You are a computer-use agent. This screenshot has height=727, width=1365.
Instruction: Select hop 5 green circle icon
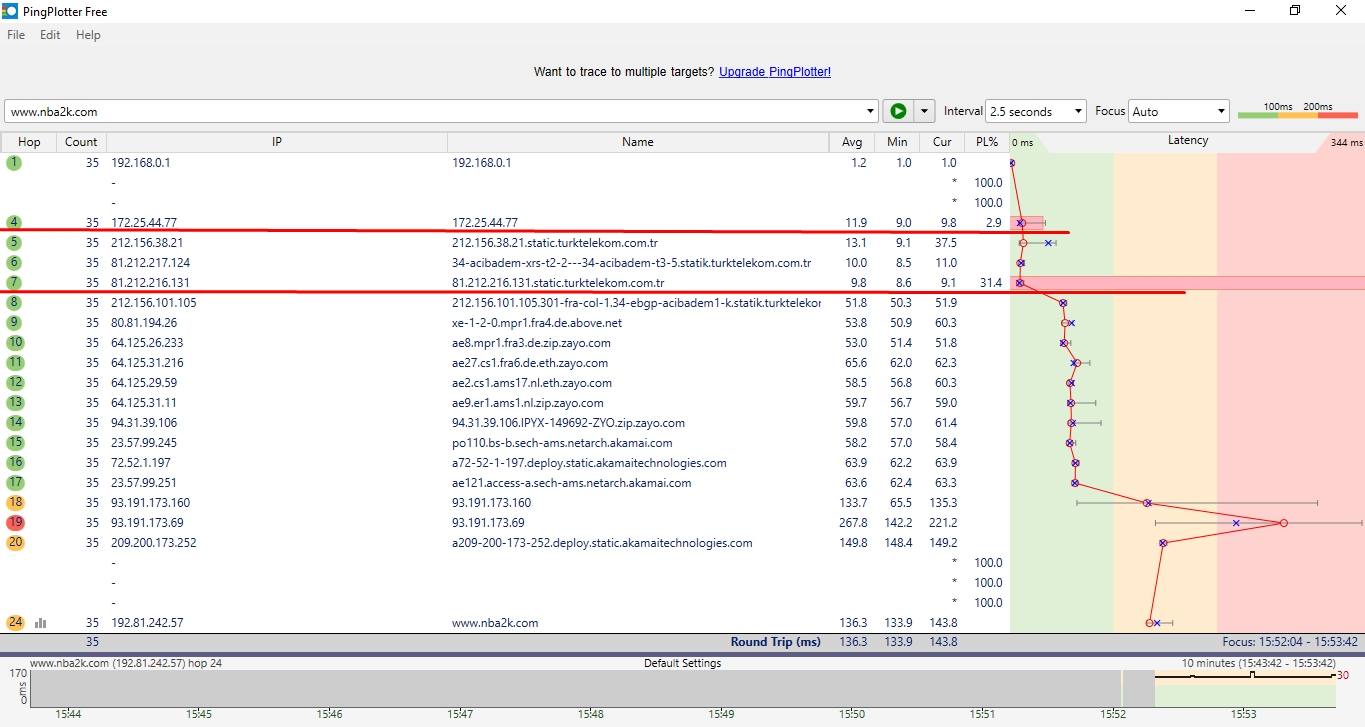tap(15, 243)
